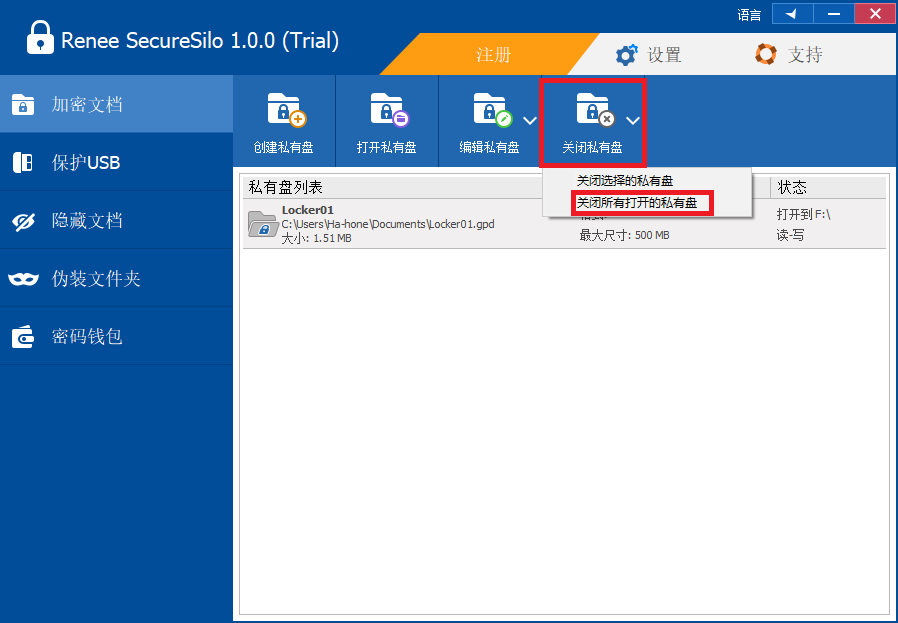898x623 pixels.
Task: Close the SecureSilo window
Action: 875,14
